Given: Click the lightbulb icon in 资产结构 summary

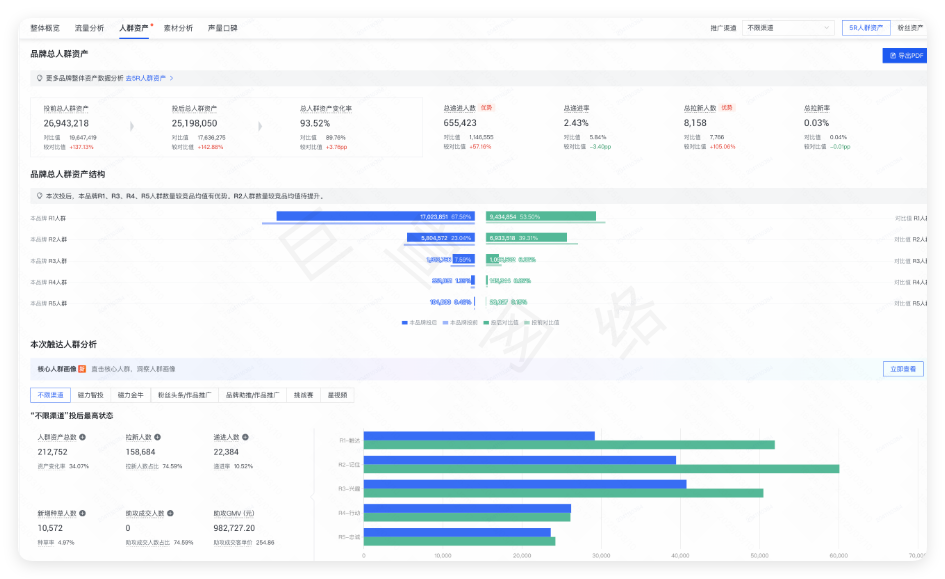Looking at the screenshot, I should (x=40, y=196).
